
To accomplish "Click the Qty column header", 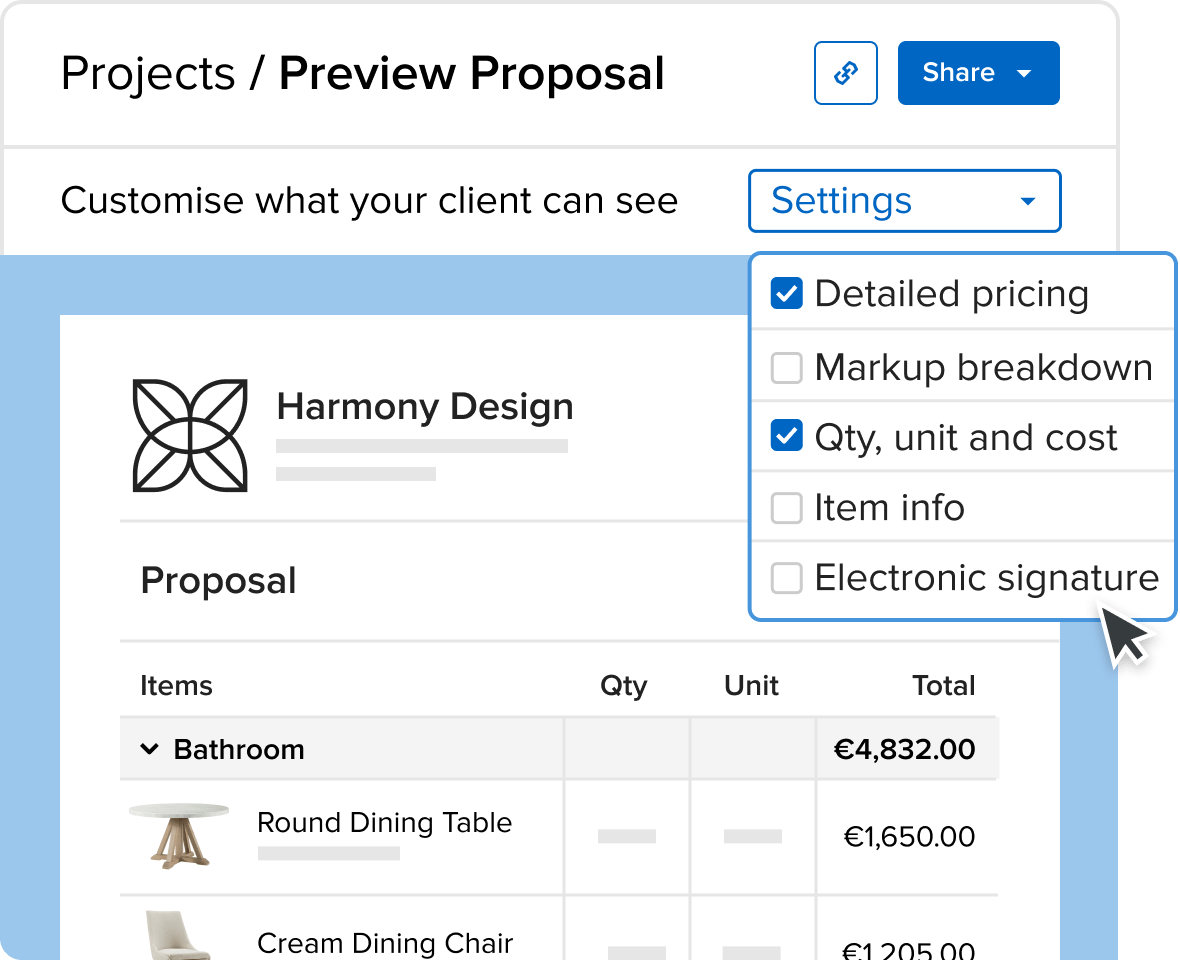I will click(x=623, y=686).
